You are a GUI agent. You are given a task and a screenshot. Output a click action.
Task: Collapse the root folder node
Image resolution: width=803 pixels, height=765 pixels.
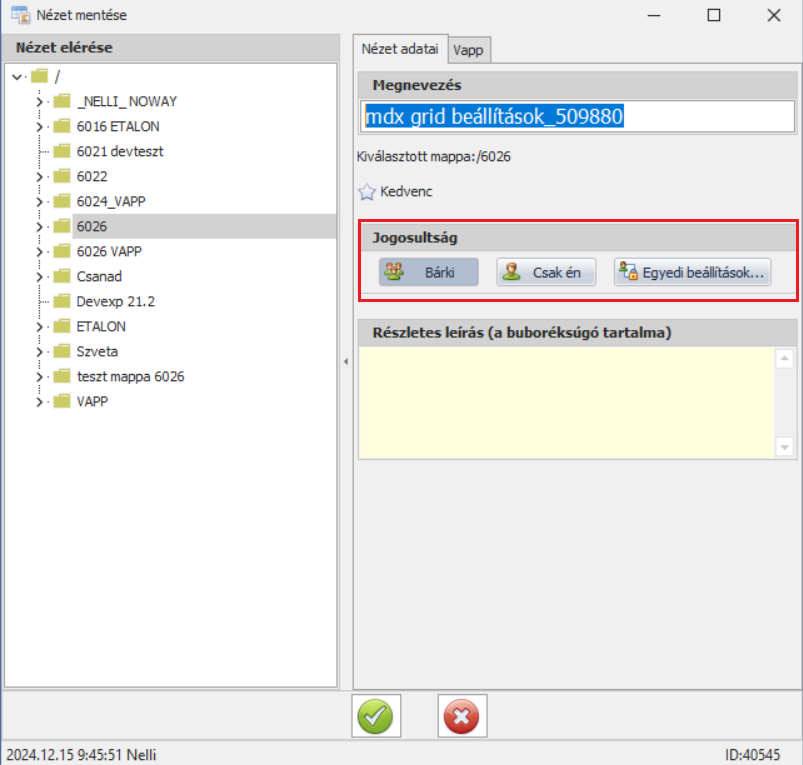click(x=17, y=77)
